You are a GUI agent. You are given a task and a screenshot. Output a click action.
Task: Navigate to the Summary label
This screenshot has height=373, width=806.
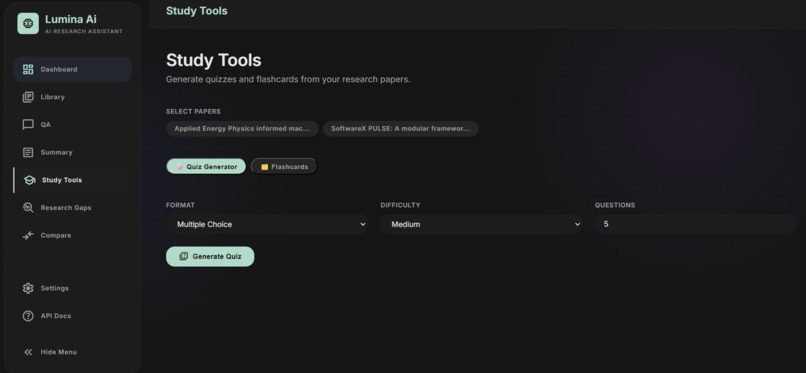point(57,153)
